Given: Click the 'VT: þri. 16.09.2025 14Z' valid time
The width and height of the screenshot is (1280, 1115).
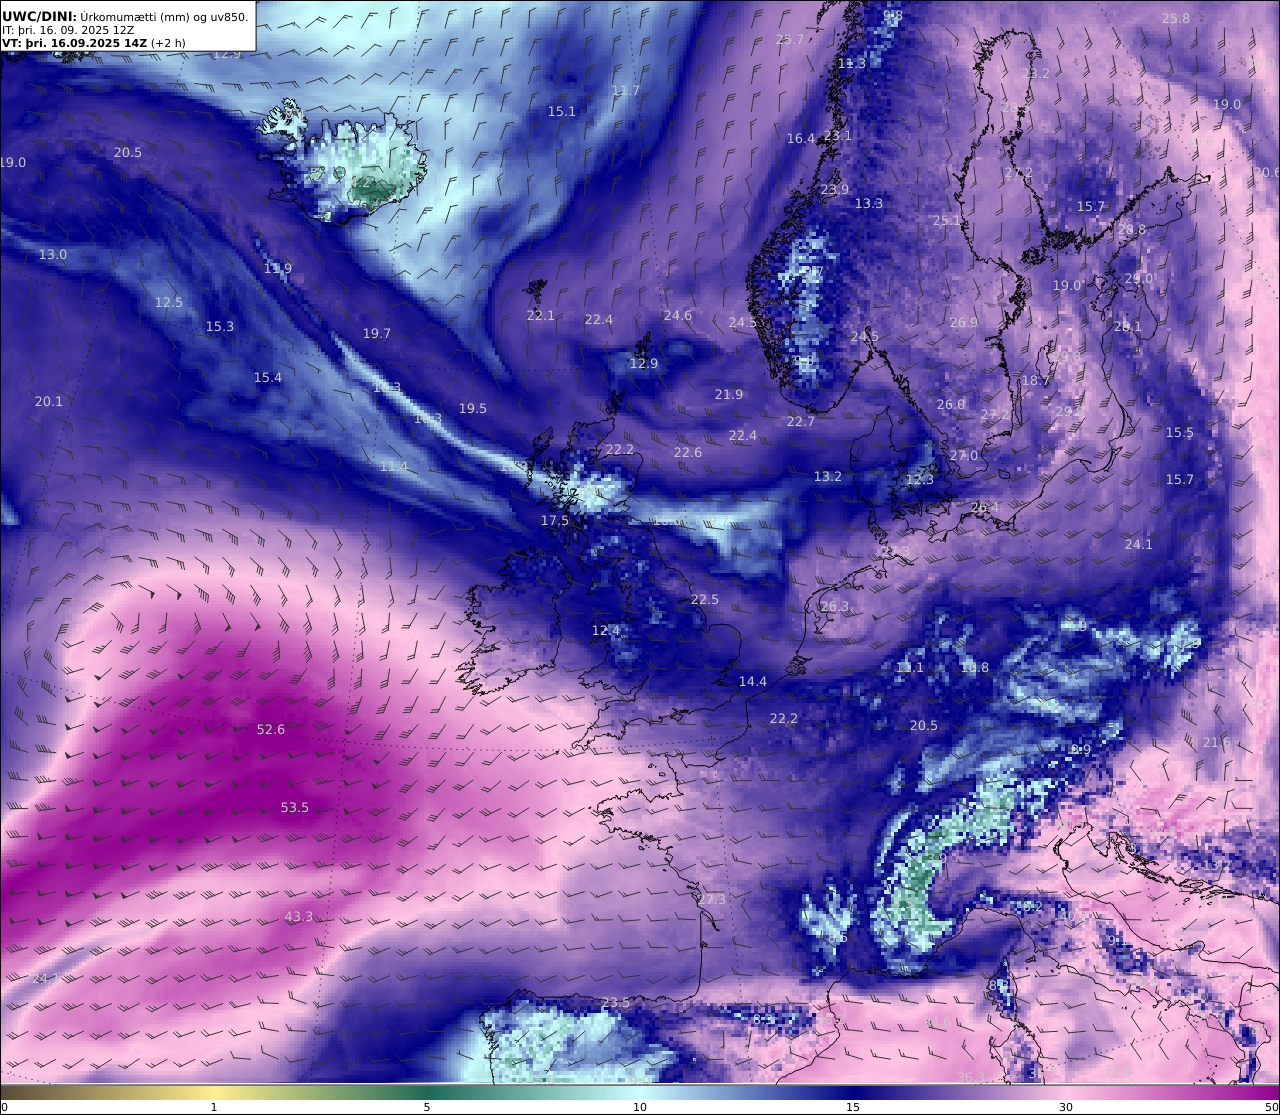Looking at the screenshot, I should (x=75, y=43).
